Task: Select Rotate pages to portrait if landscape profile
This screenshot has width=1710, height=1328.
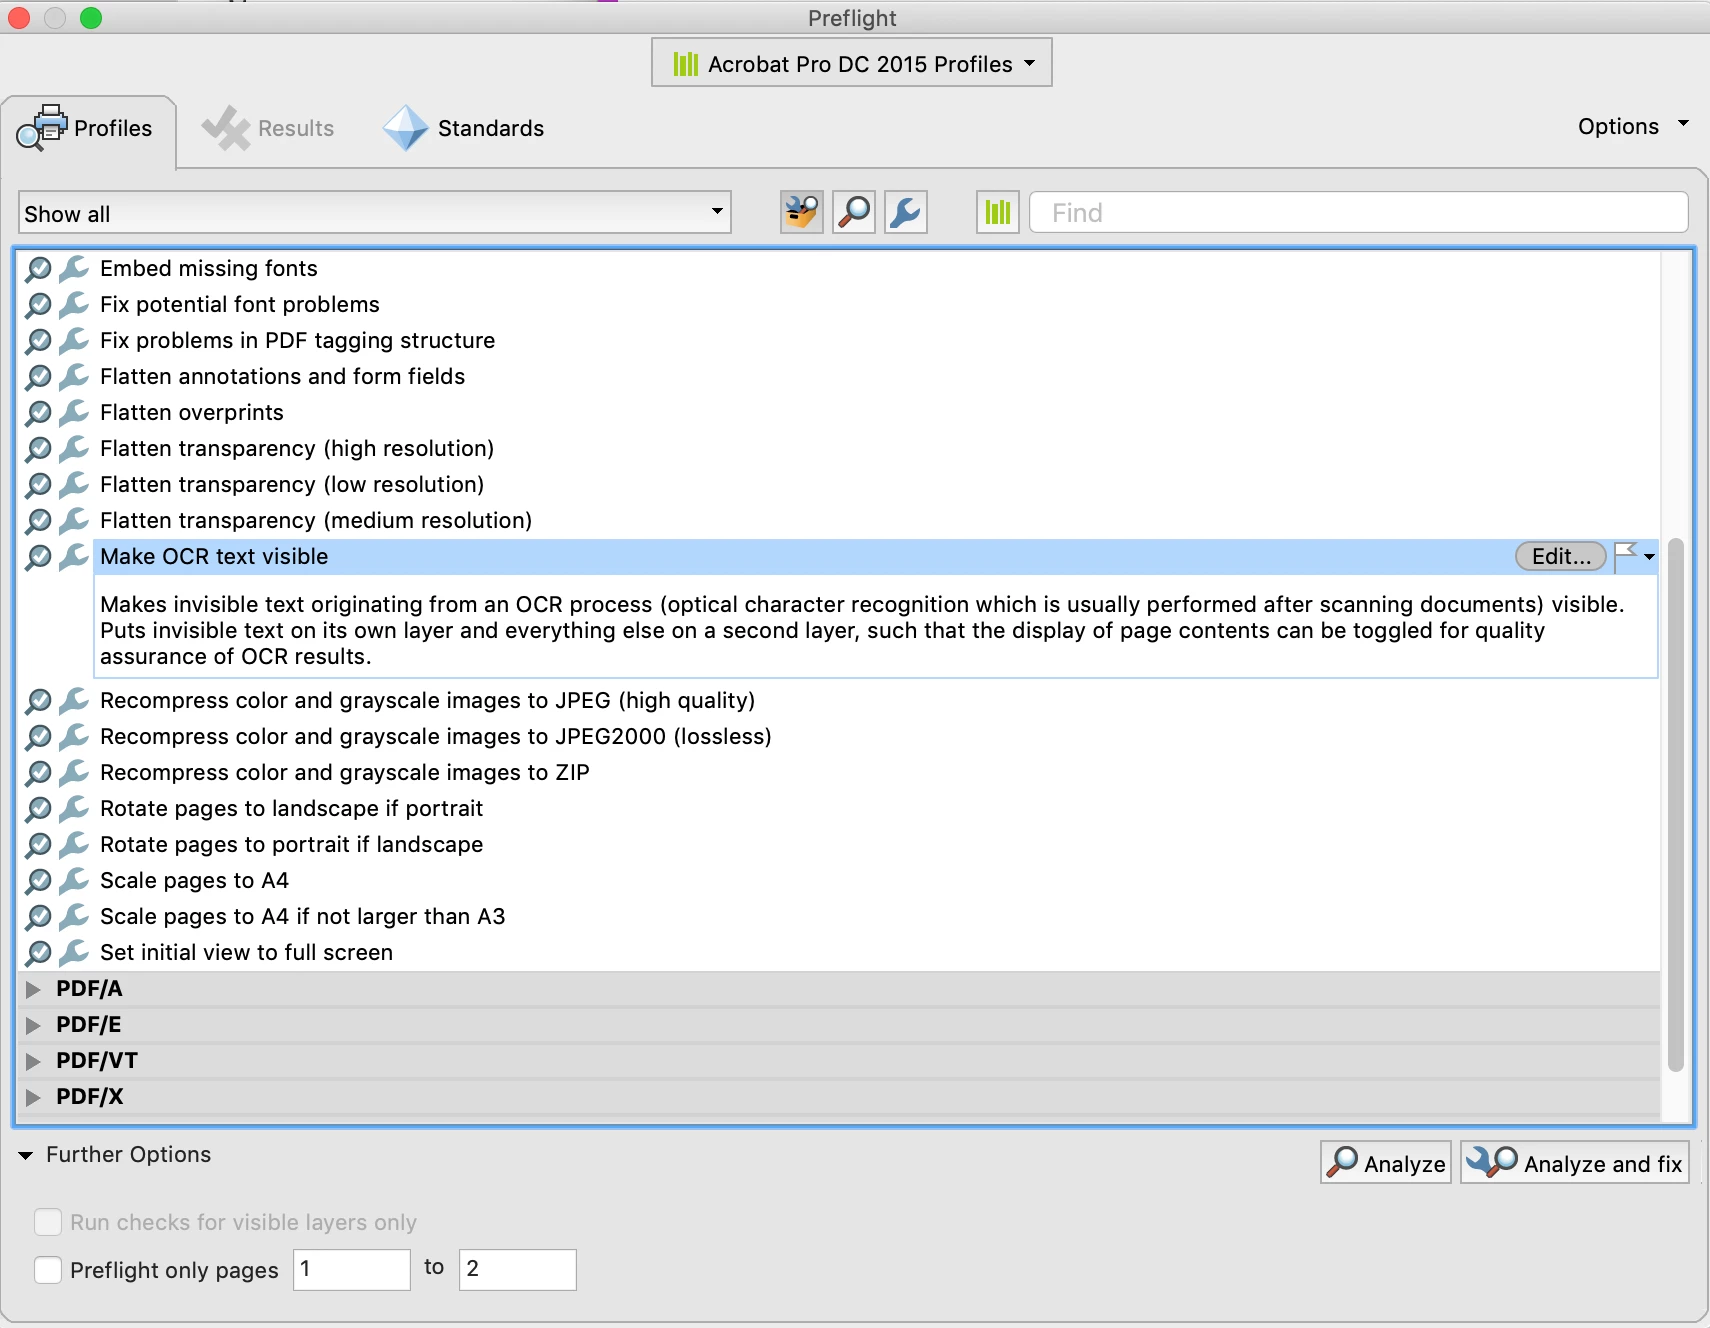Action: point(291,844)
